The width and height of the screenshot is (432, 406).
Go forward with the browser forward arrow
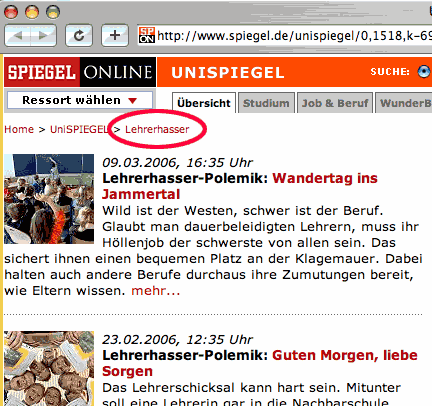tap(43, 35)
